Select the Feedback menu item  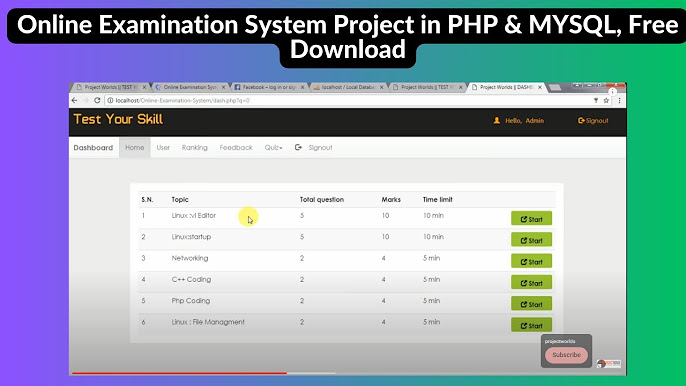tap(236, 147)
